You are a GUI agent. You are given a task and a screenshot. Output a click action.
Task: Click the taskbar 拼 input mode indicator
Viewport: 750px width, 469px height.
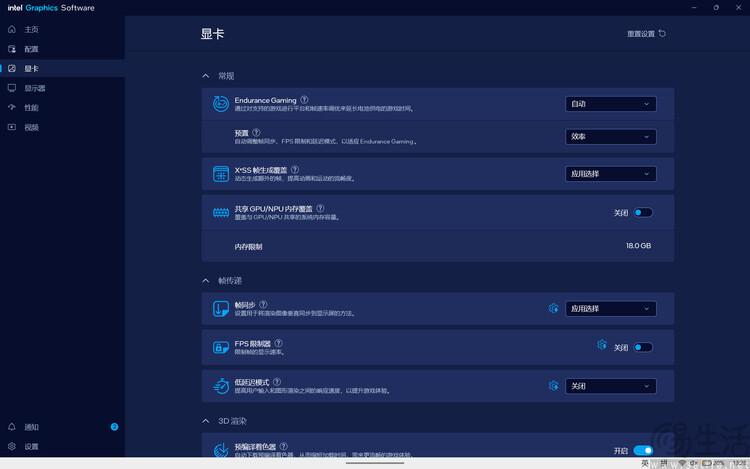[664, 463]
